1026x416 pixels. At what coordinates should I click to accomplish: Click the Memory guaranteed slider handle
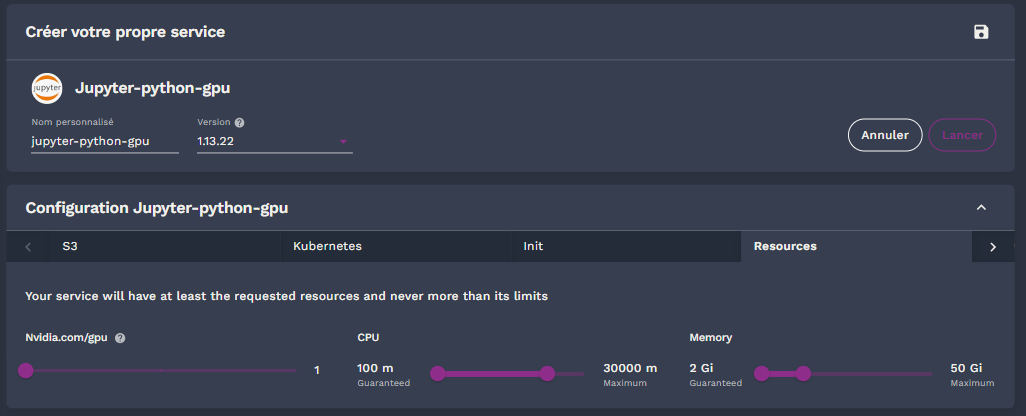point(761,373)
